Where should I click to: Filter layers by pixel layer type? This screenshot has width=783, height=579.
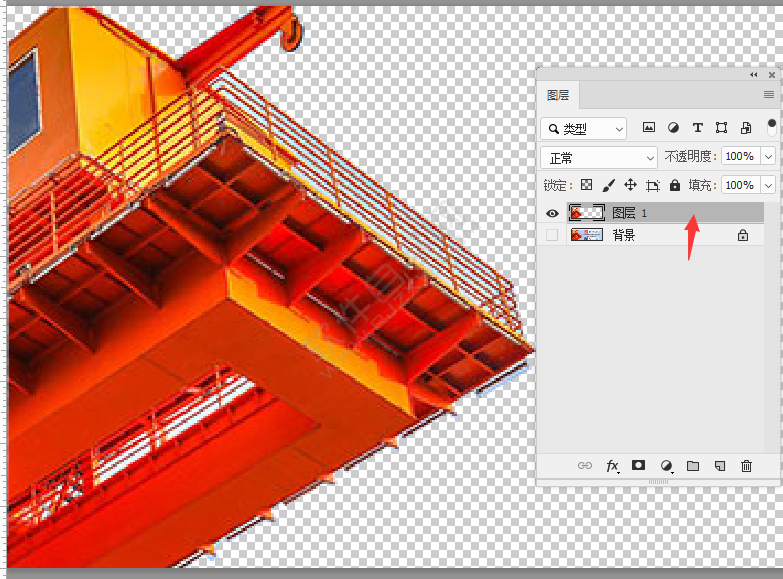point(648,127)
